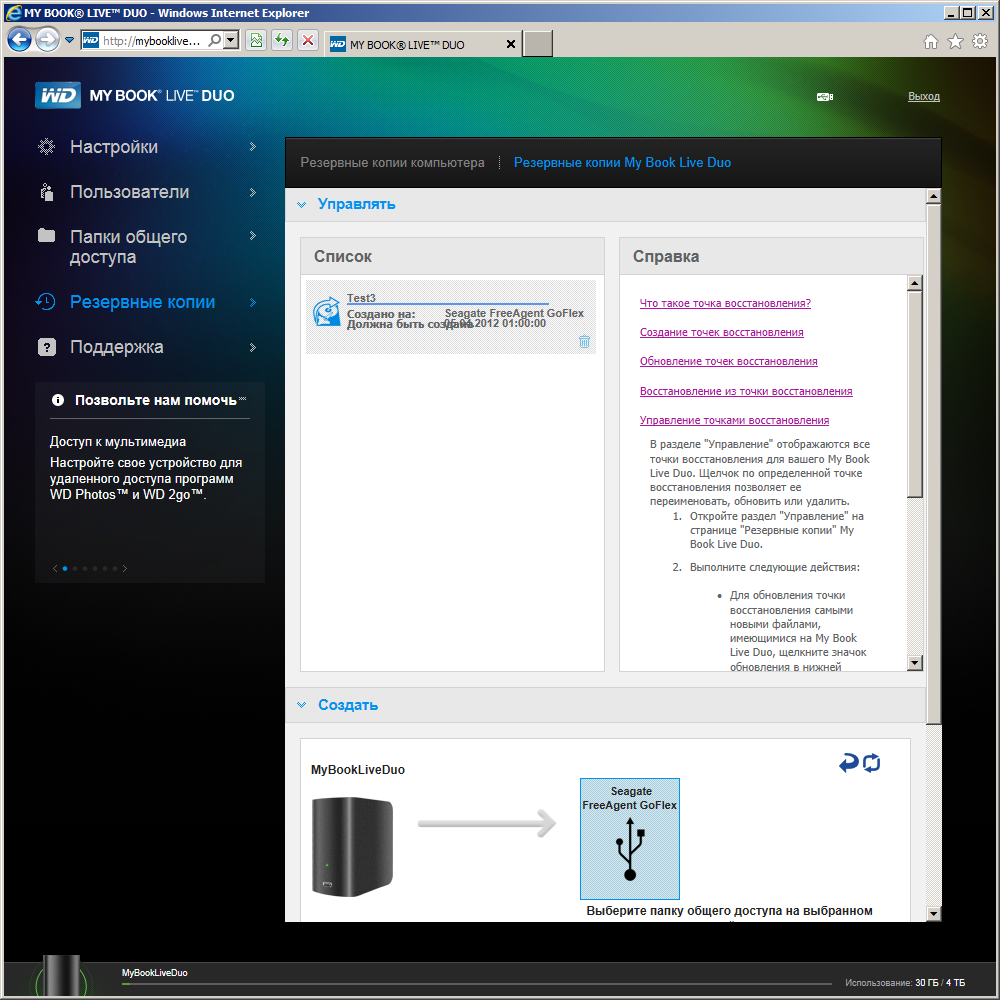Close the MY BOOK LIVE DUO tab
The image size is (1000, 1000).
point(510,44)
